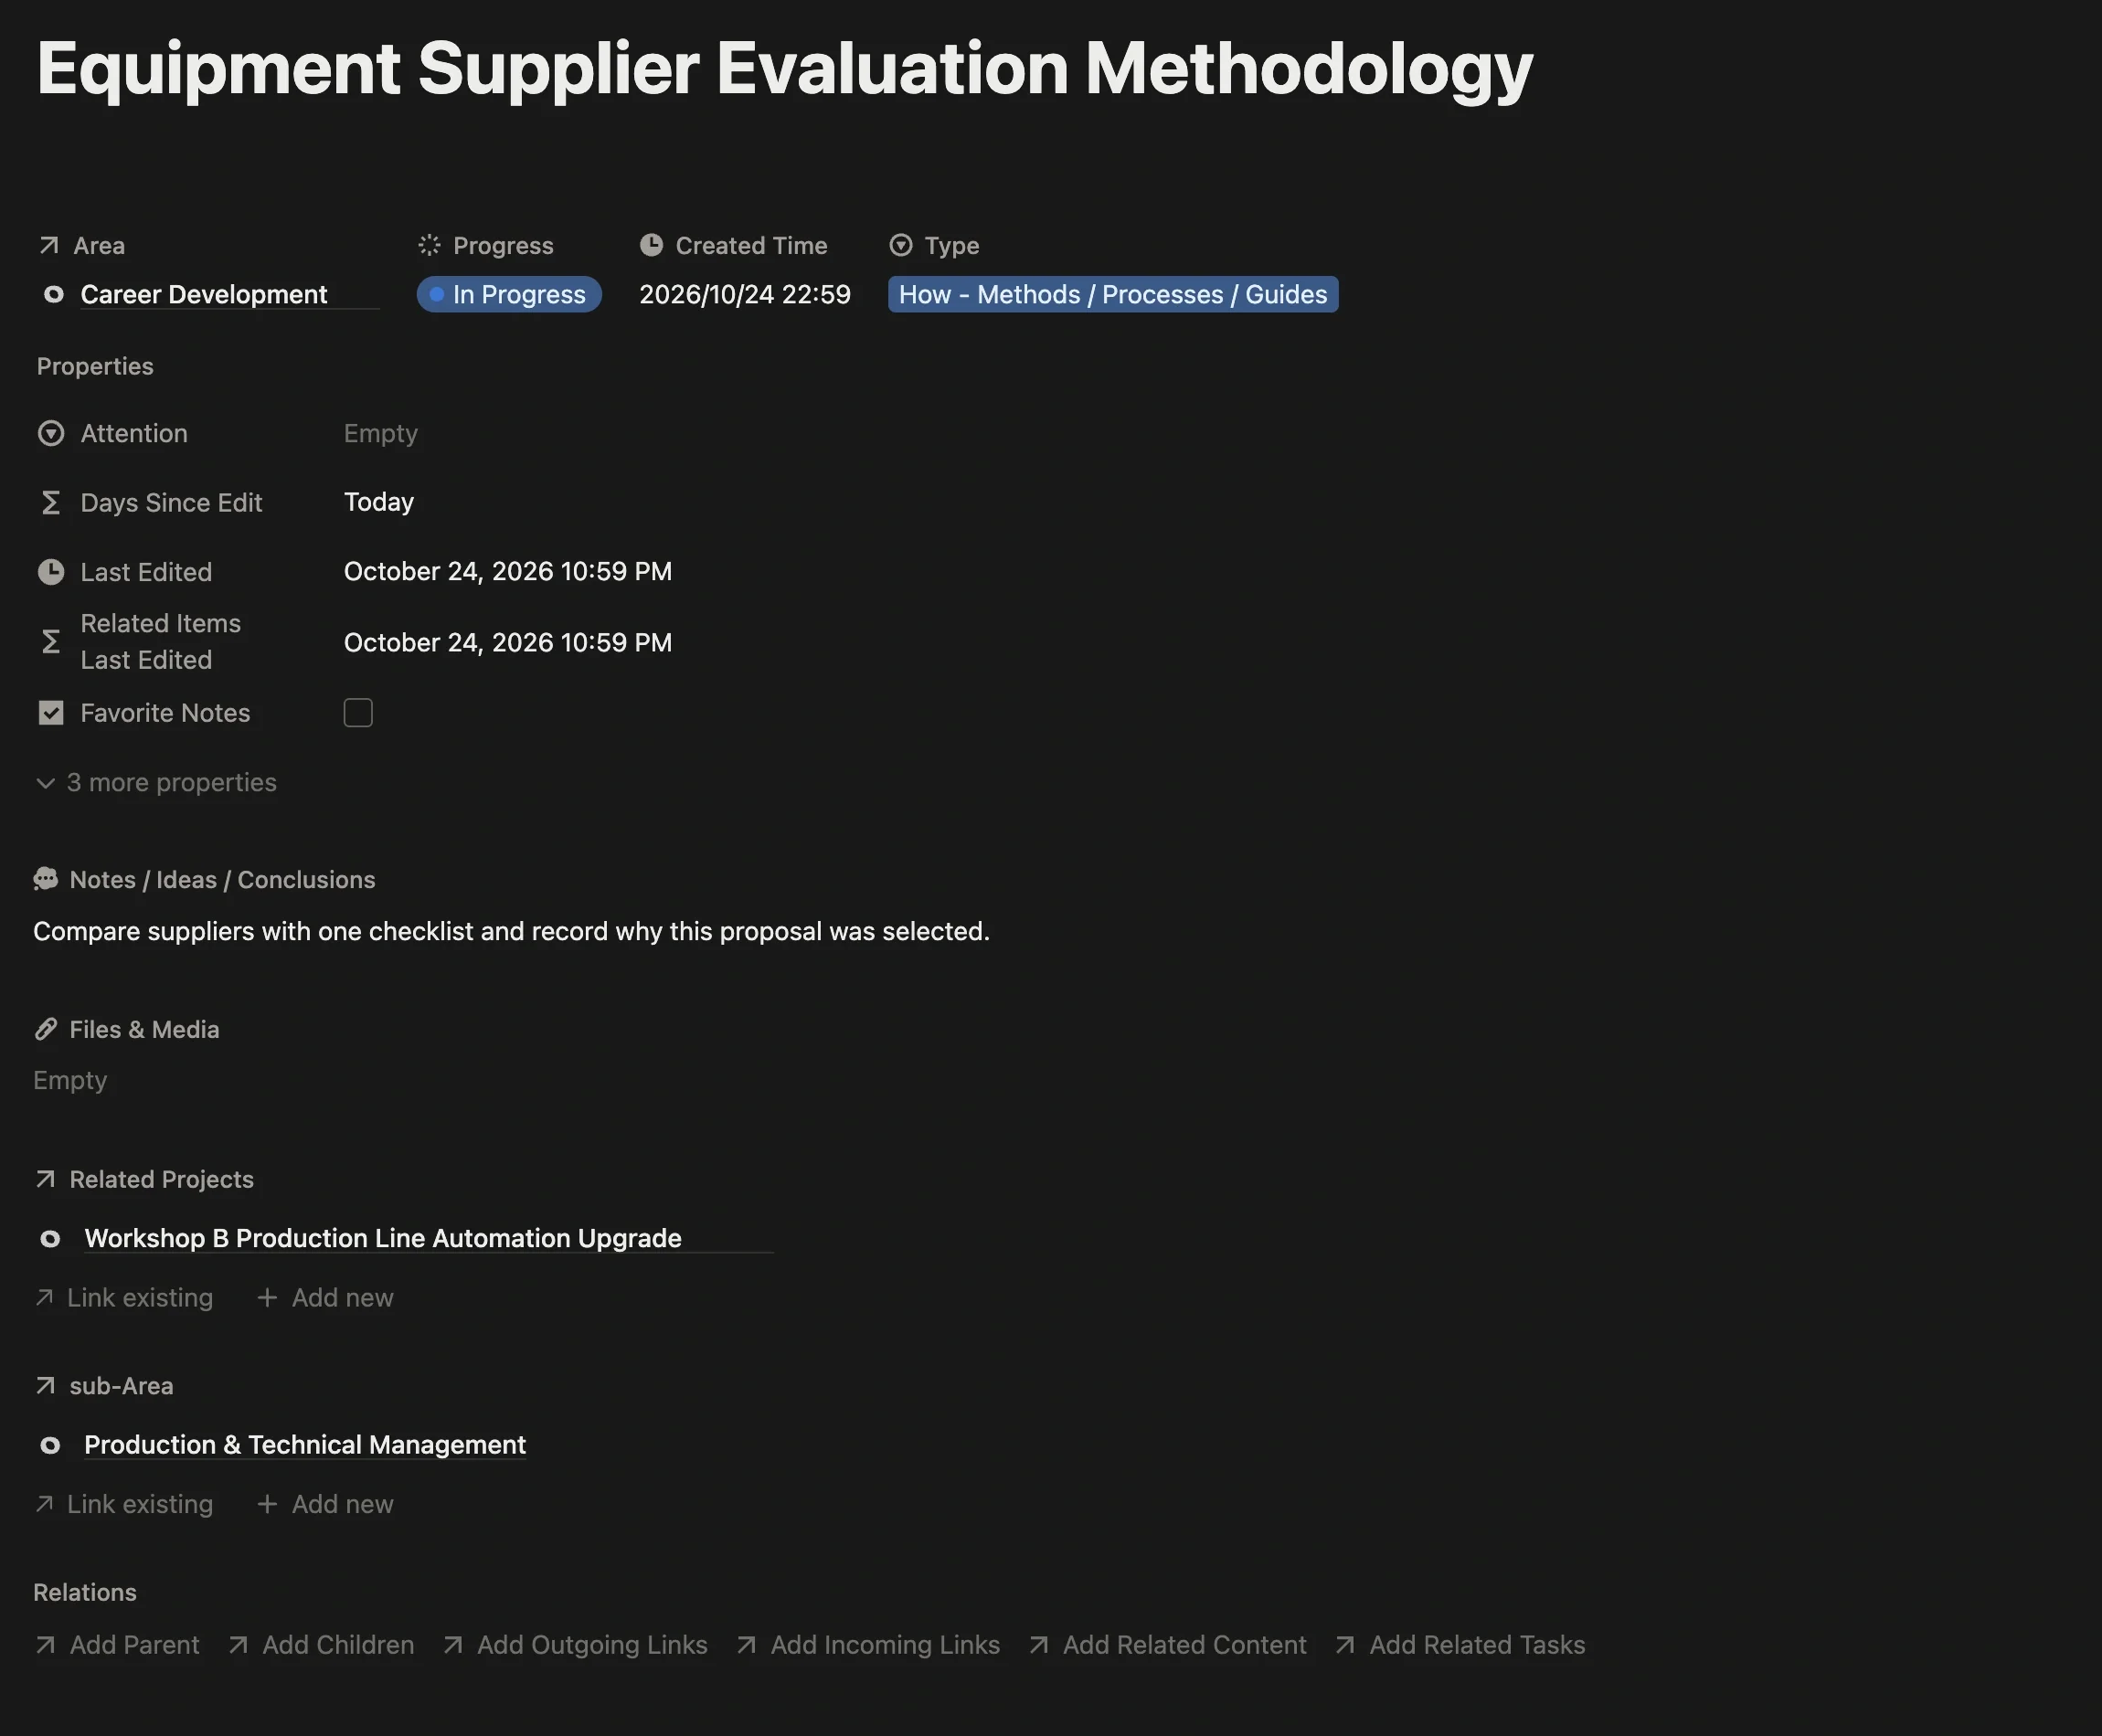This screenshot has height=1736, width=2102.
Task: Open the Career Development area page
Action: [x=204, y=294]
